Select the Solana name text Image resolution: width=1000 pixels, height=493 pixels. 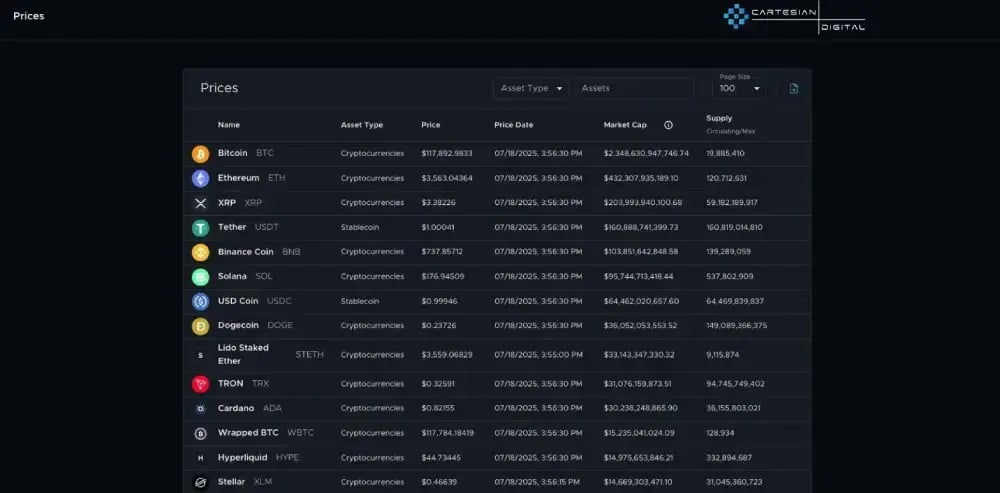pos(232,276)
